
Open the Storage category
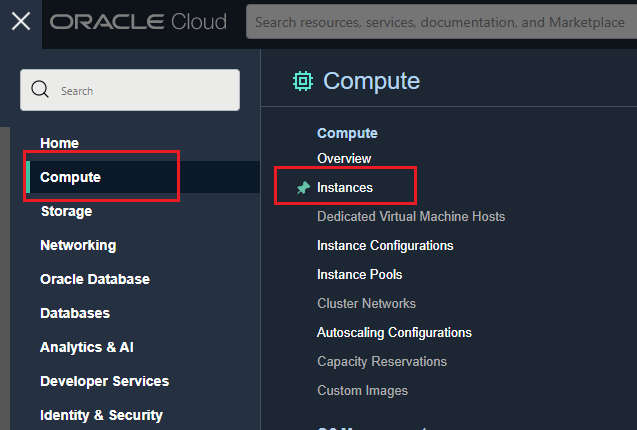[x=67, y=211]
